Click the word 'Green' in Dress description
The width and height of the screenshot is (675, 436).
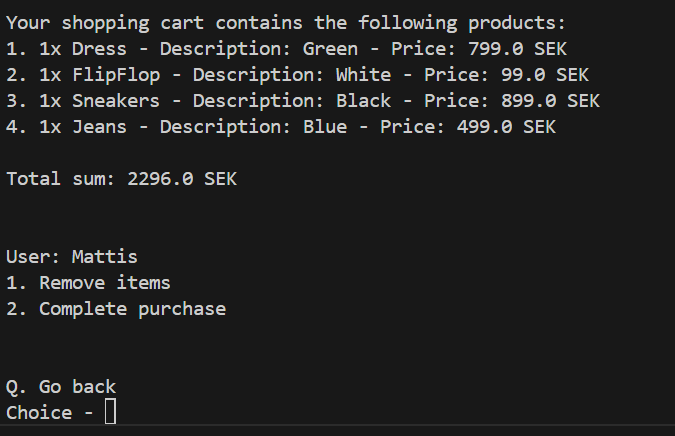(x=330, y=49)
